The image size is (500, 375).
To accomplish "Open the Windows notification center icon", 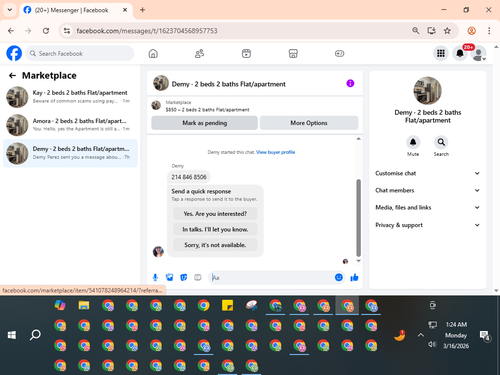I will point(484,335).
